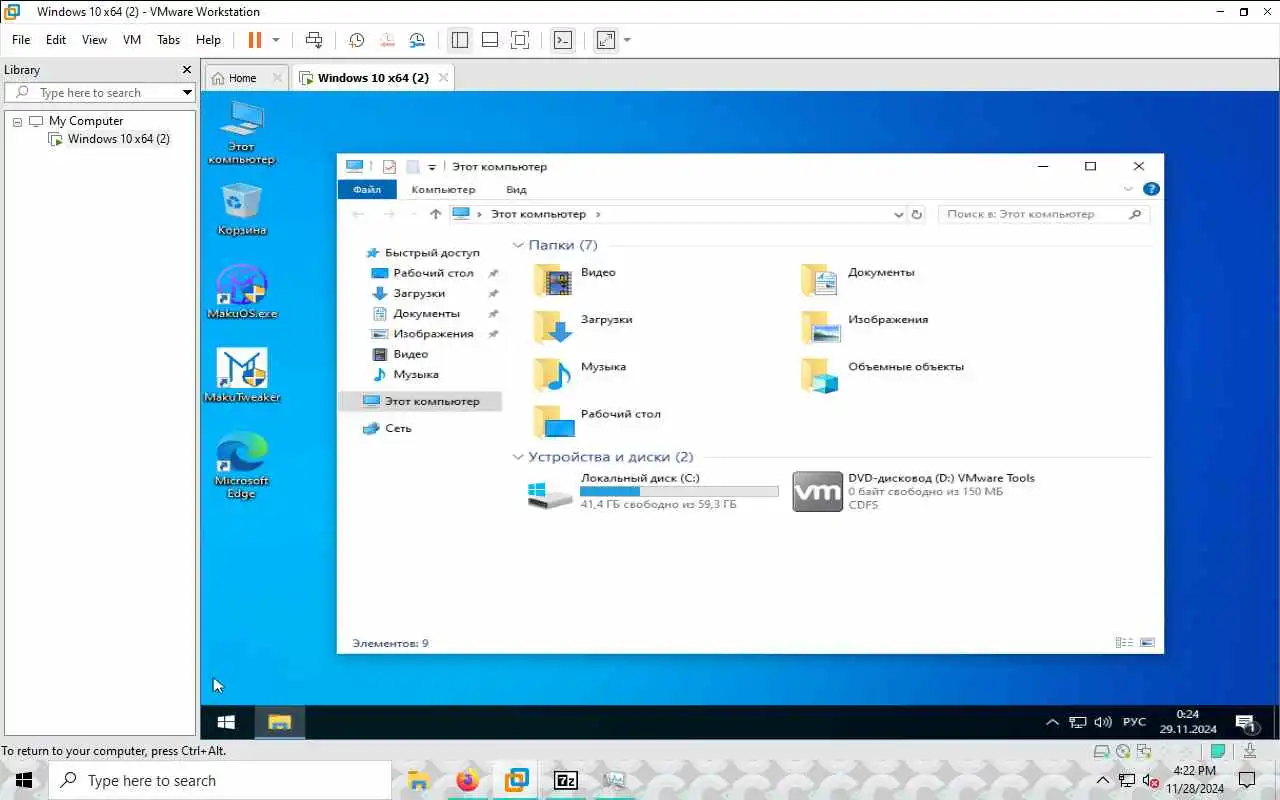This screenshot has width=1280, height=800.
Task: Select Рабочий стол in the navigation pane
Action: click(433, 273)
